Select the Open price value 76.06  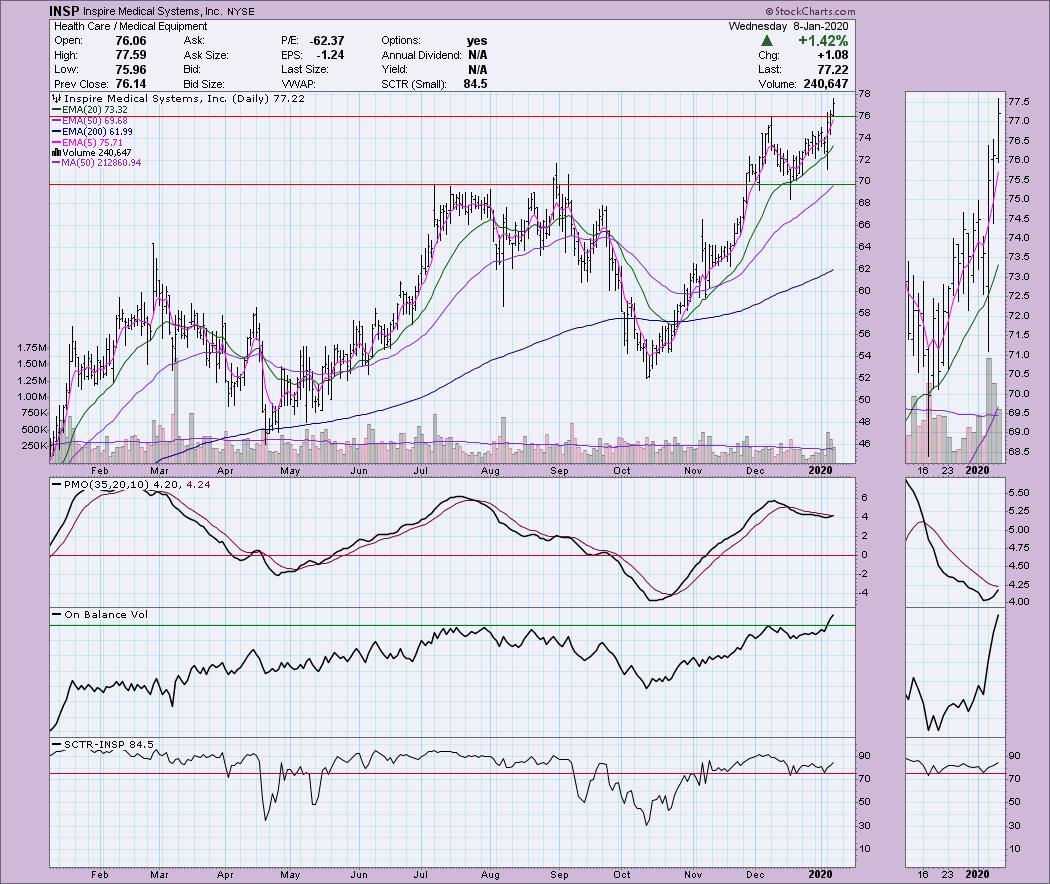coord(131,41)
